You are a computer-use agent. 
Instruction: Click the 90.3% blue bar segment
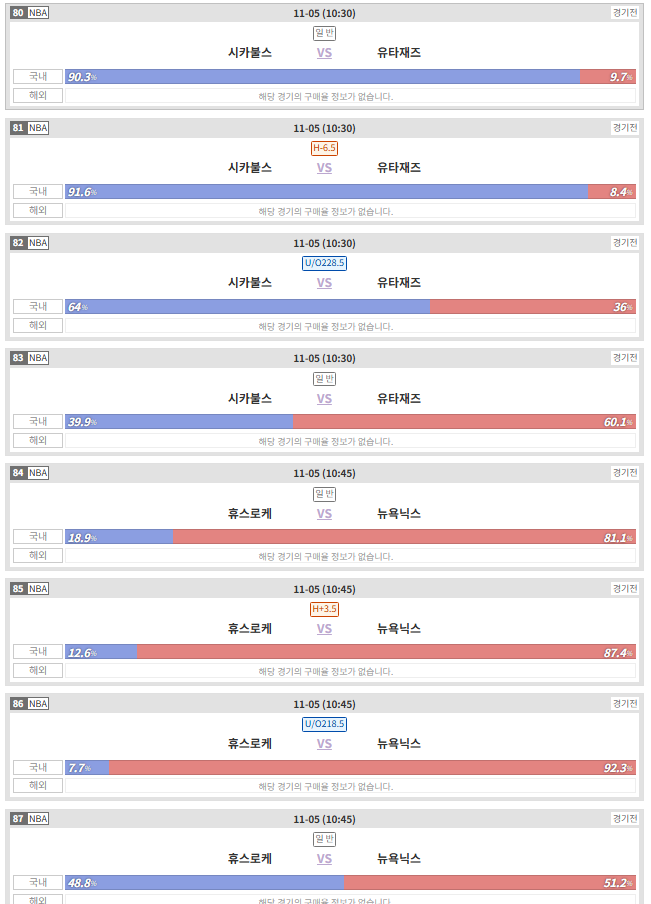[x=322, y=77]
